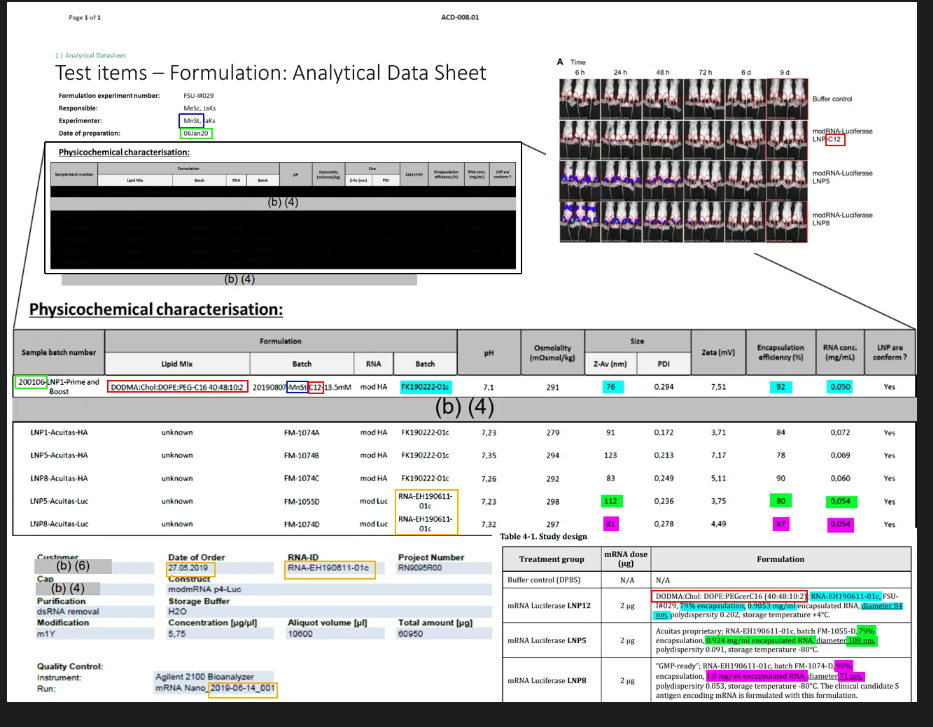Select the page title Test items – Formulation
Viewport: 933px width, 727px height.
[270, 73]
